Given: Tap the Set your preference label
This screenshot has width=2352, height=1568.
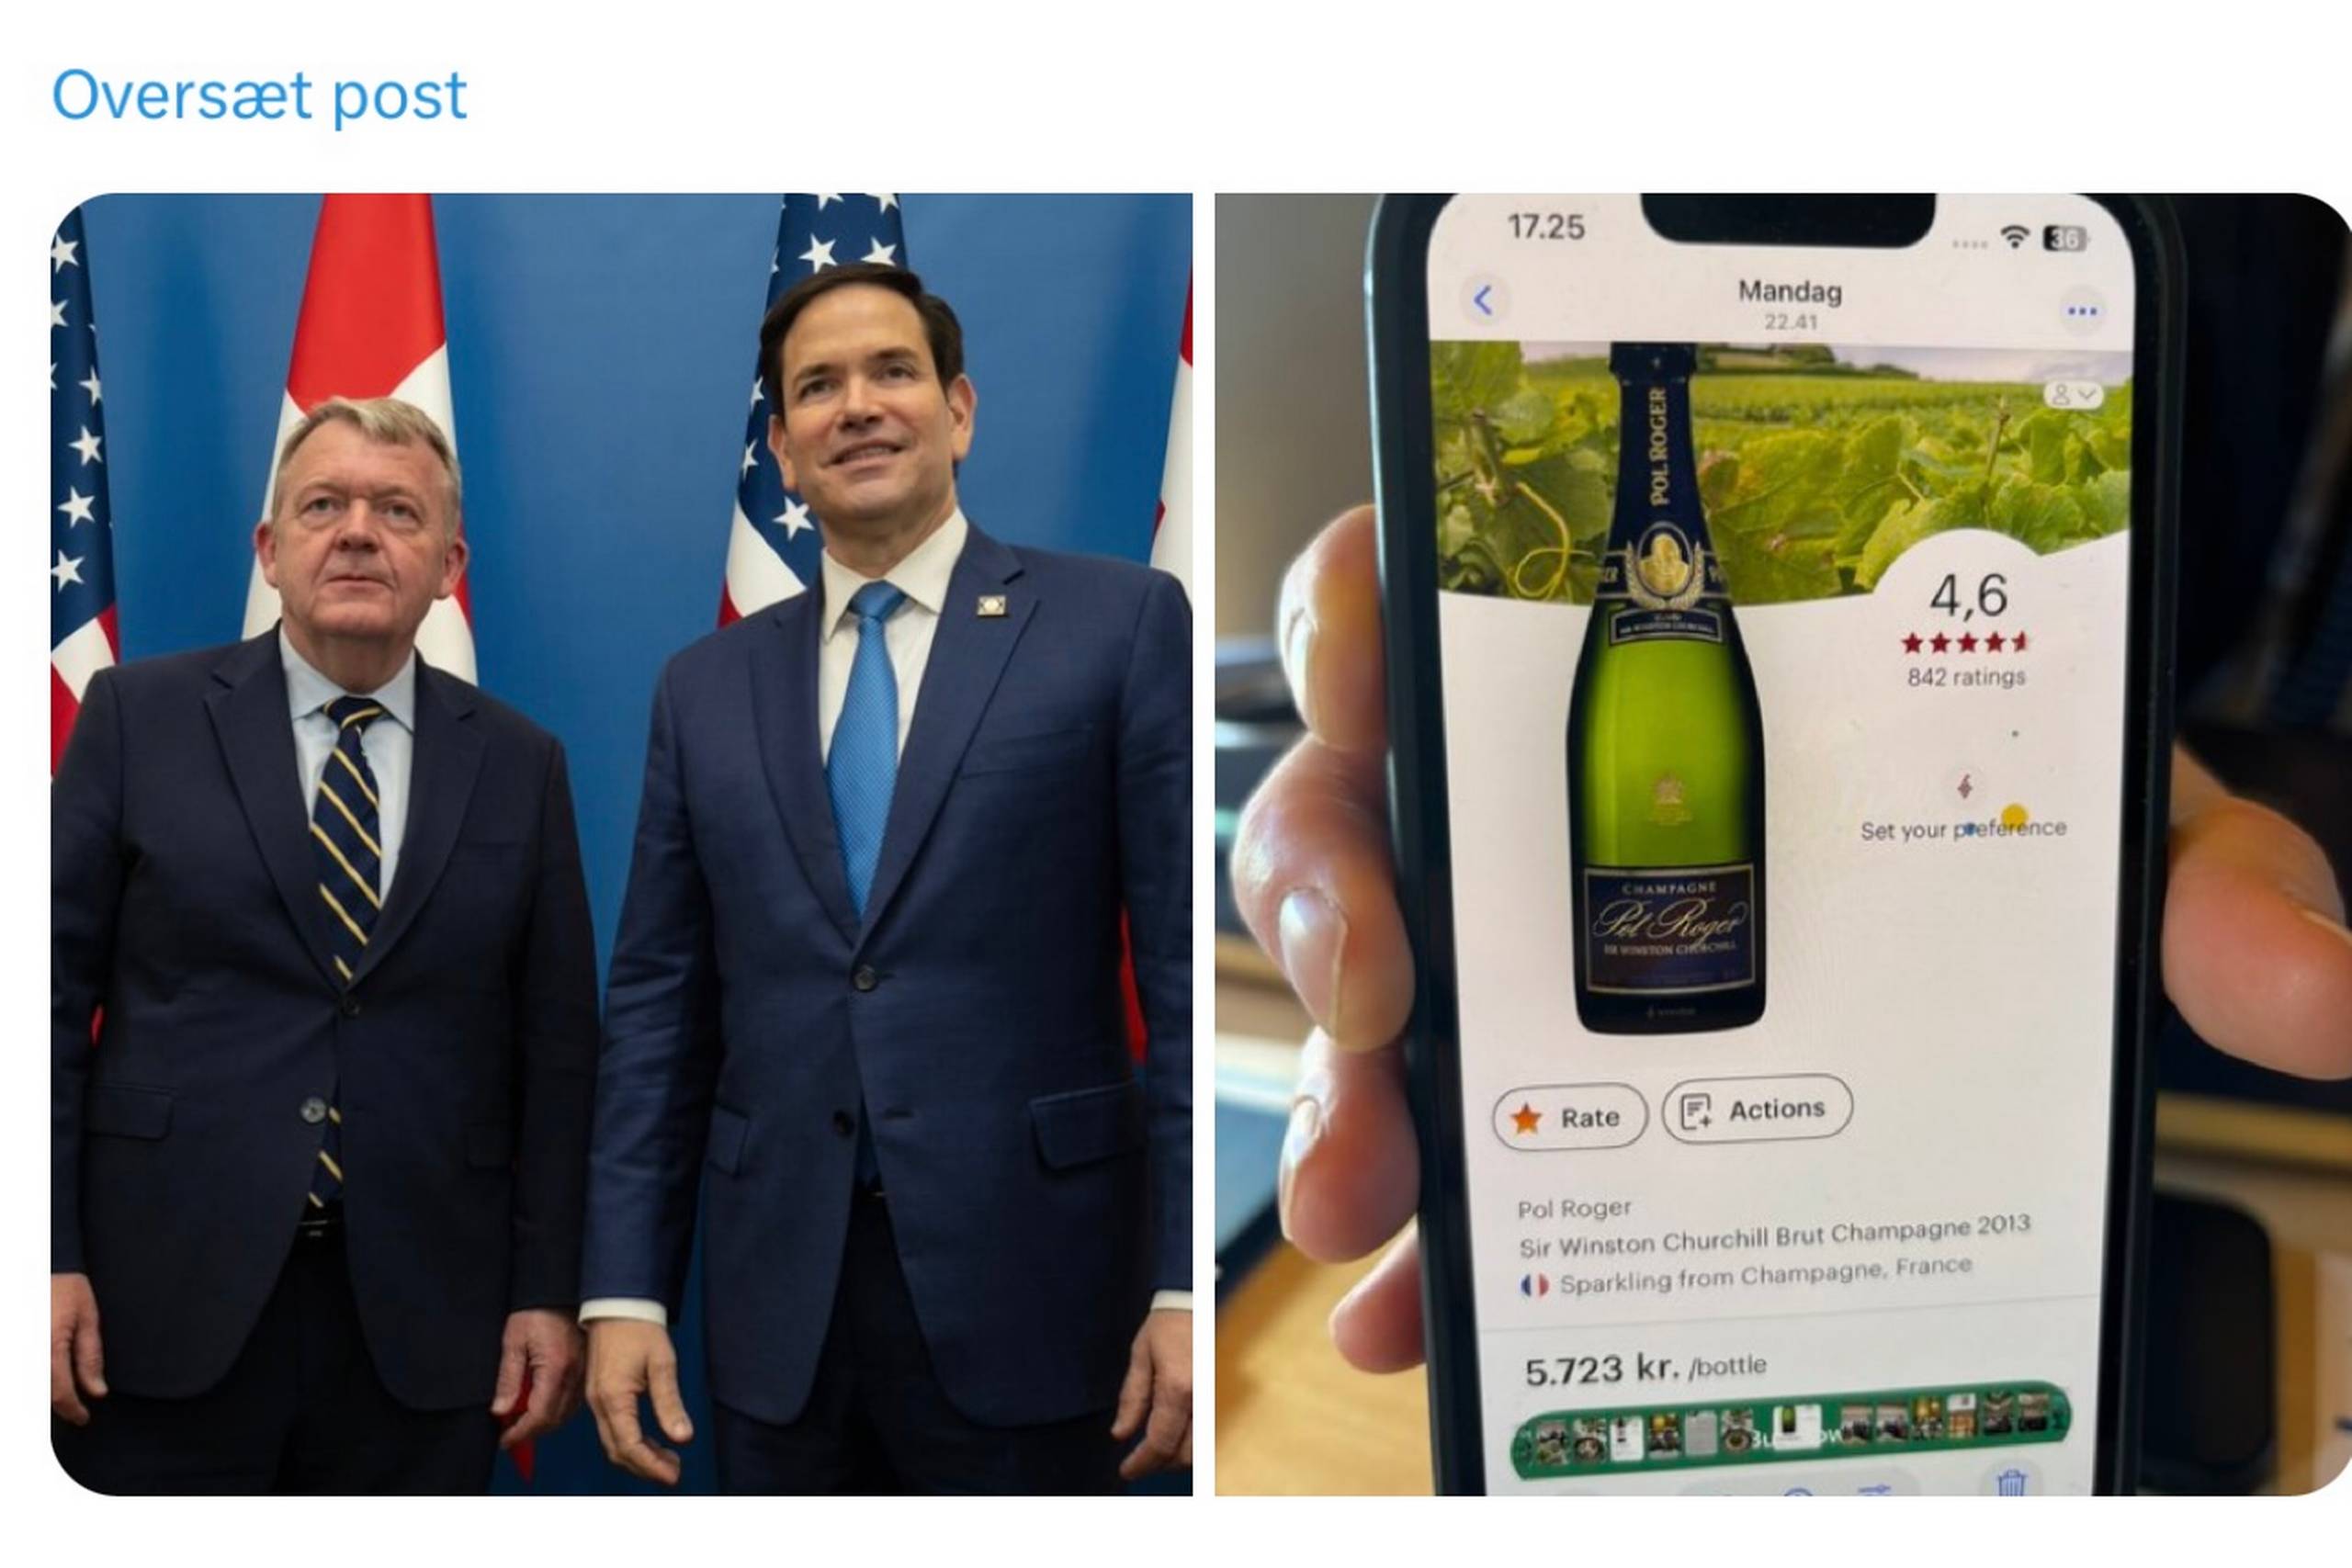Looking at the screenshot, I should tap(1963, 829).
